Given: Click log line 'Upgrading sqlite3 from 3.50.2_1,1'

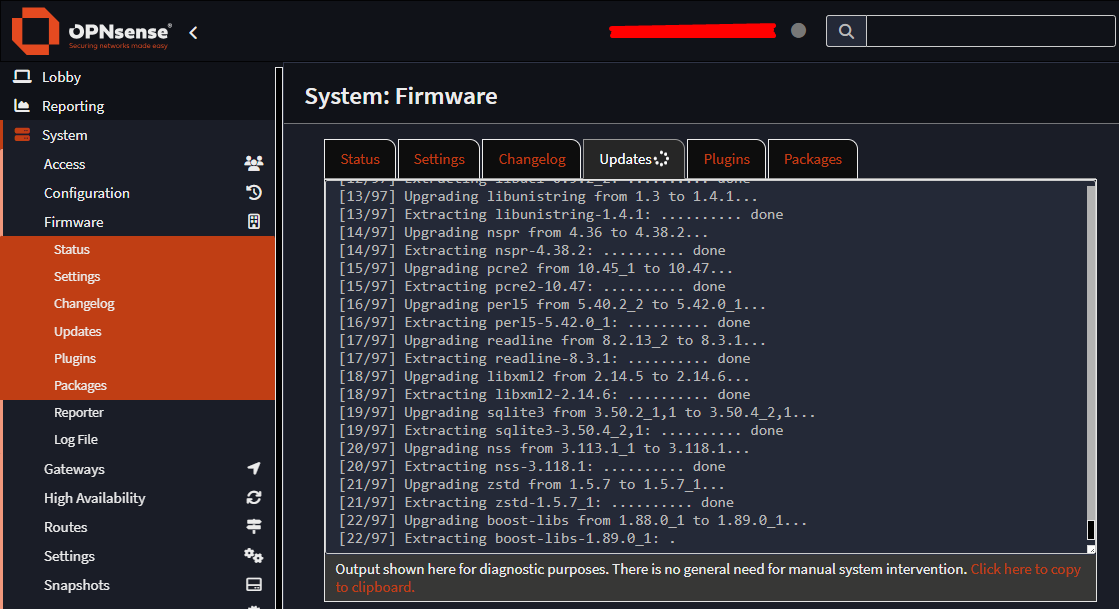Looking at the screenshot, I should pyautogui.click(x=577, y=412).
